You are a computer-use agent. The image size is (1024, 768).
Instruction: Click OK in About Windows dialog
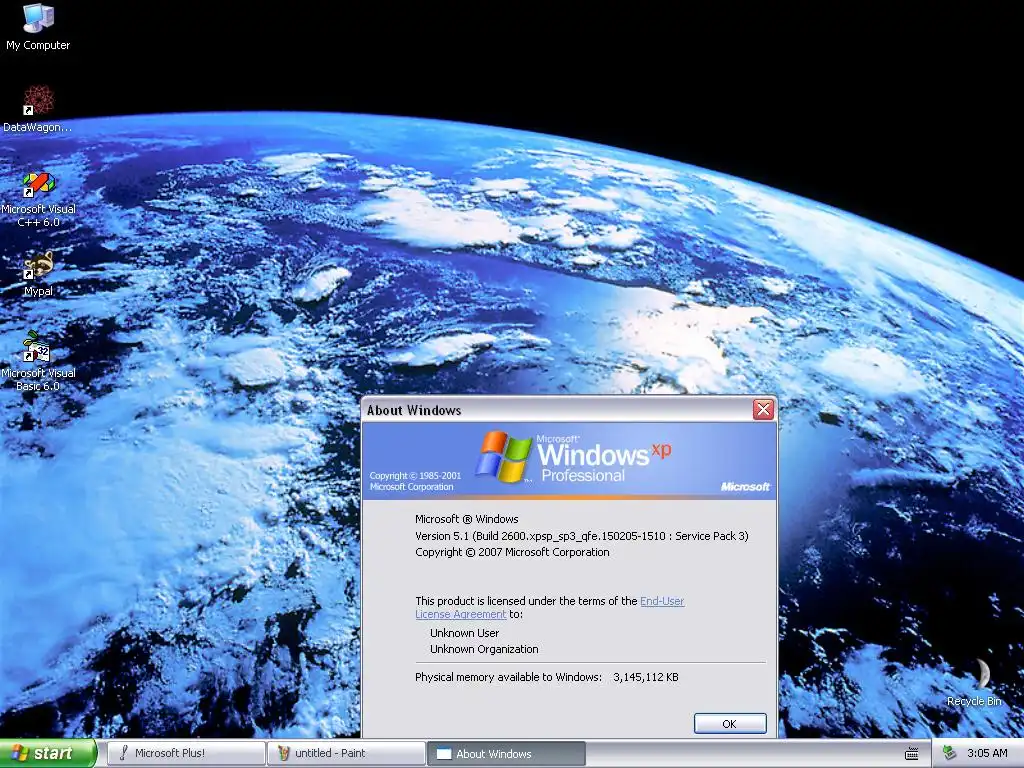click(729, 724)
